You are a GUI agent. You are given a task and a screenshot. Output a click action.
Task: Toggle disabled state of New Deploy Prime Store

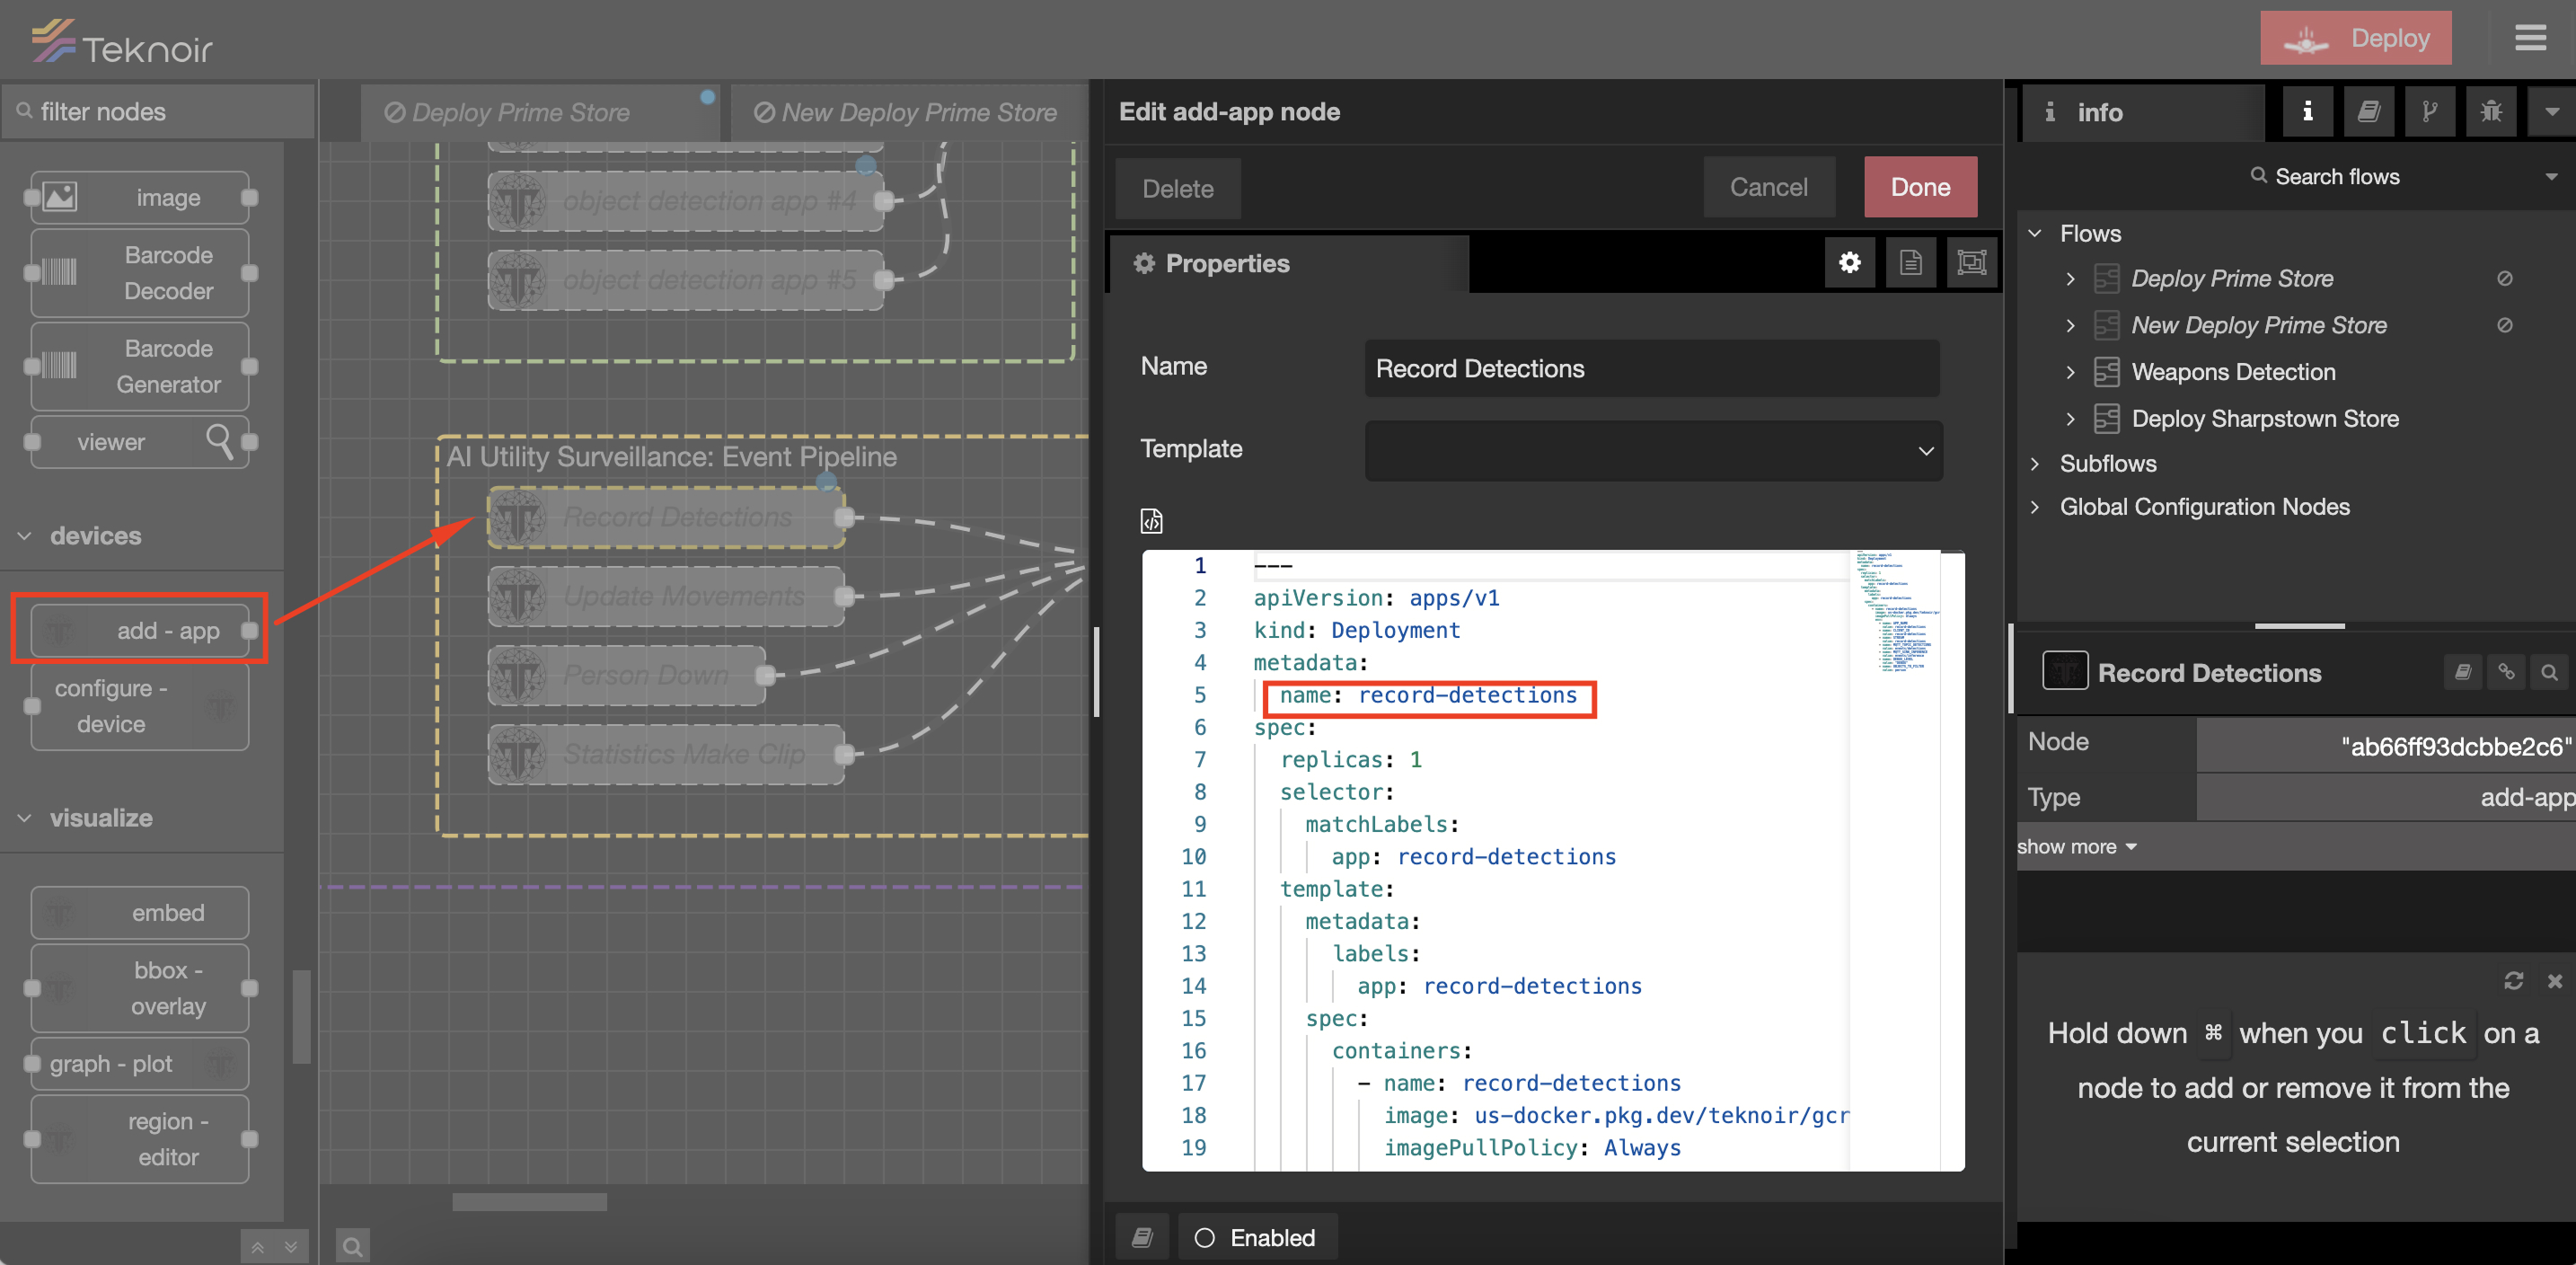tap(2505, 325)
